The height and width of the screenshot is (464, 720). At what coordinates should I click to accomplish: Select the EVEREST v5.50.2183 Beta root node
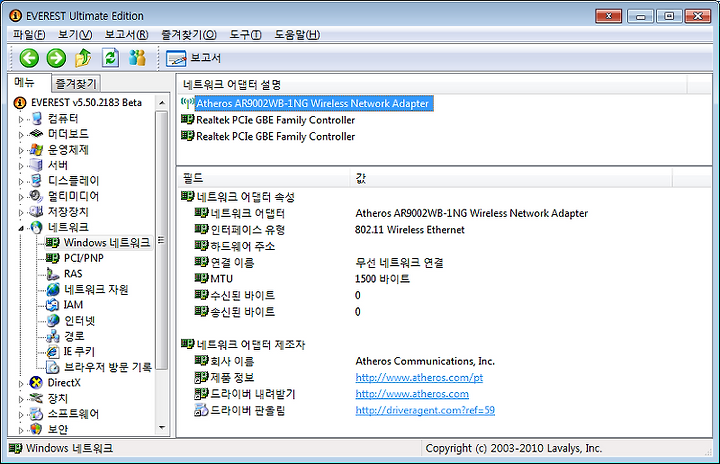tap(86, 102)
